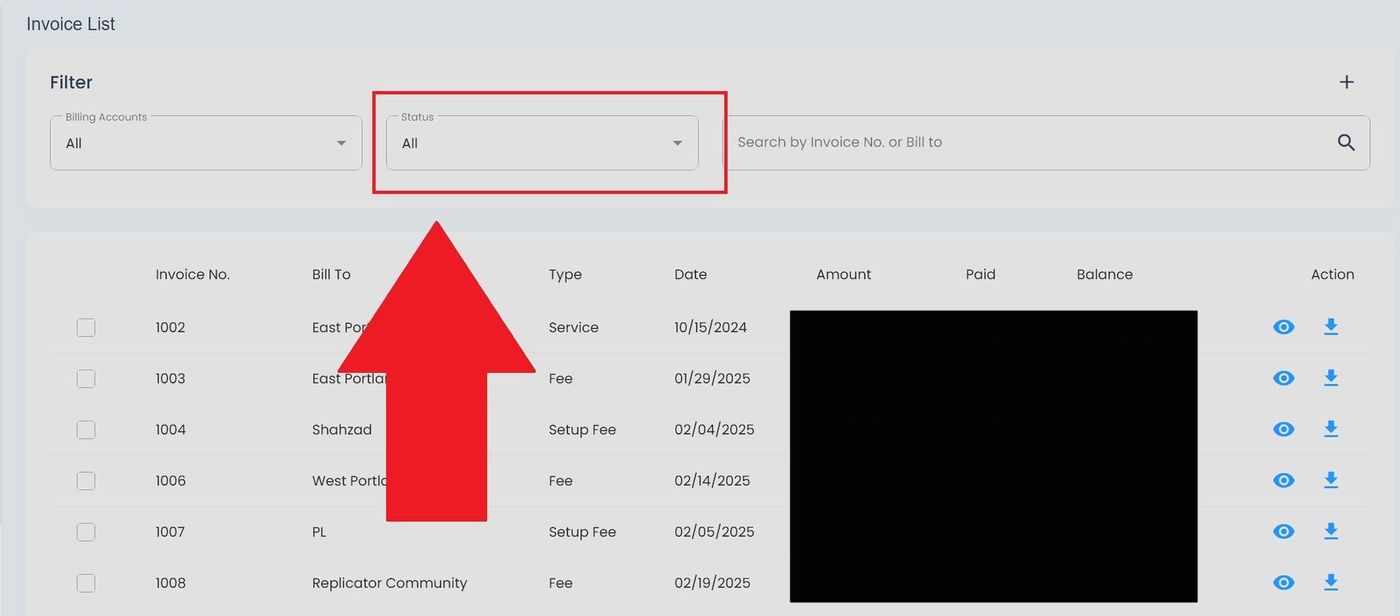Select checkbox for invoice 1002

click(86, 327)
